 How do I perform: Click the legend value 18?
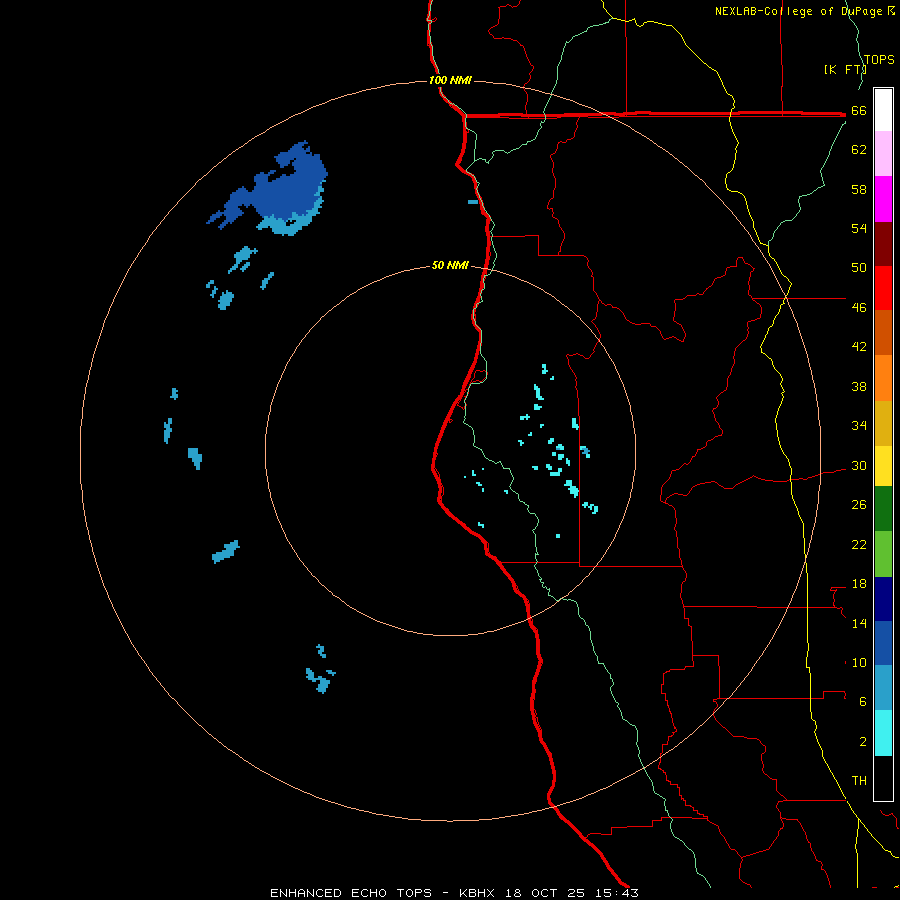coord(859,584)
